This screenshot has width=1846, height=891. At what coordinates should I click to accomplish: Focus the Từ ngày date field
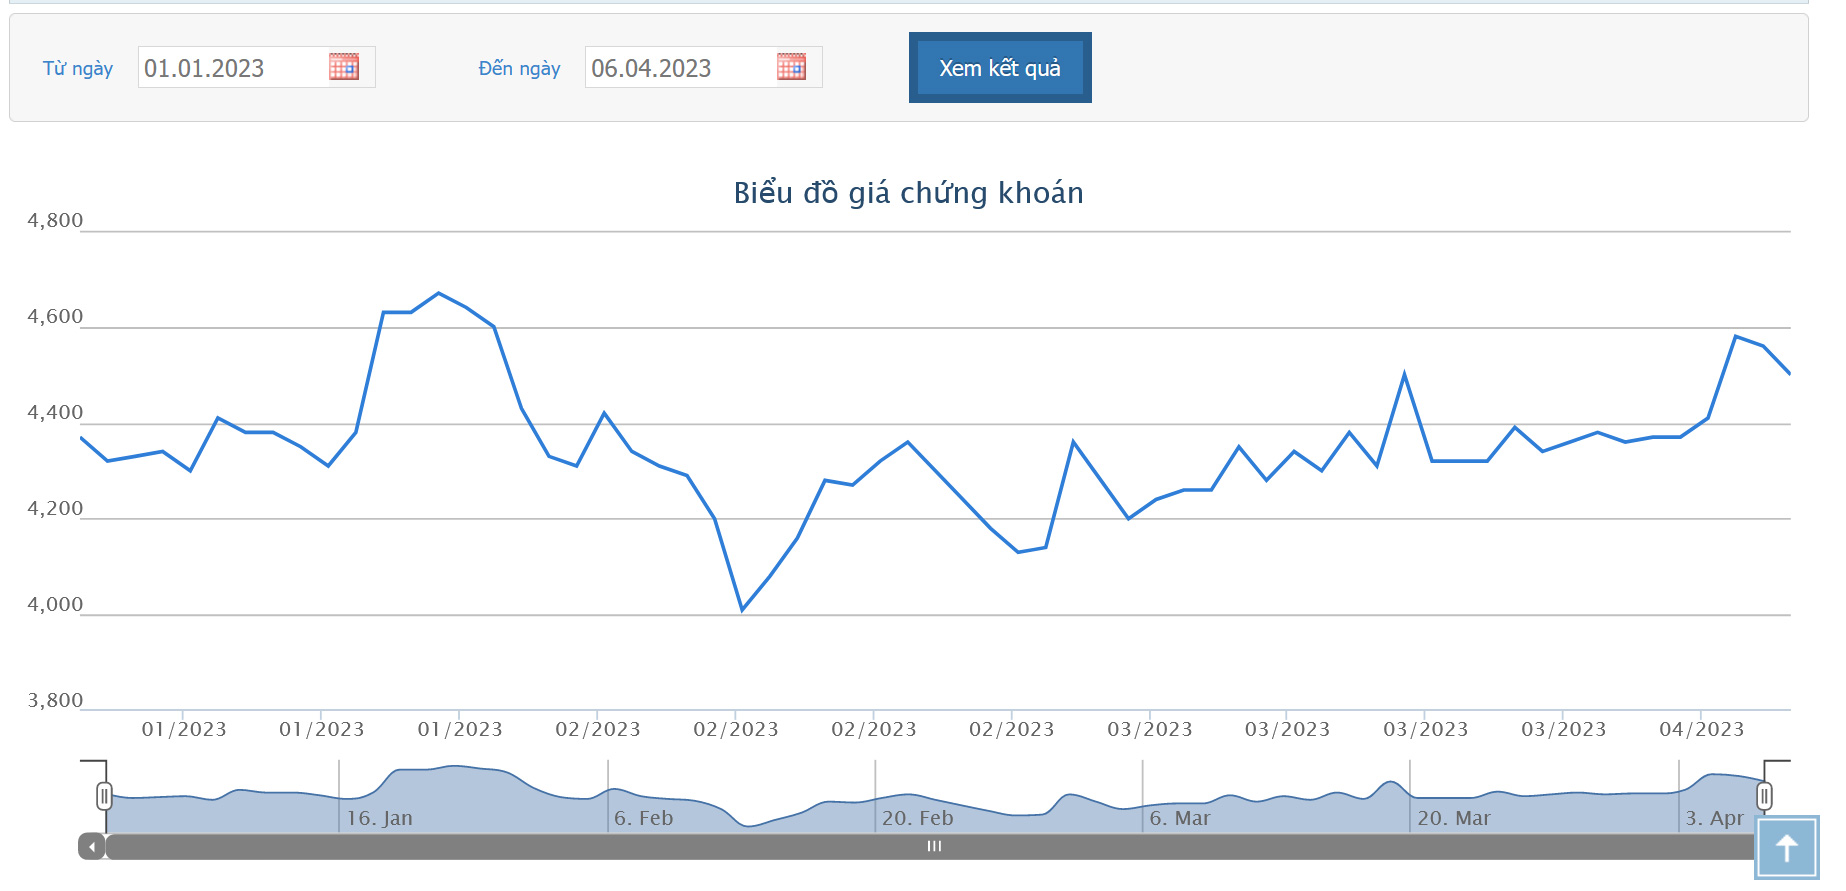pos(232,68)
